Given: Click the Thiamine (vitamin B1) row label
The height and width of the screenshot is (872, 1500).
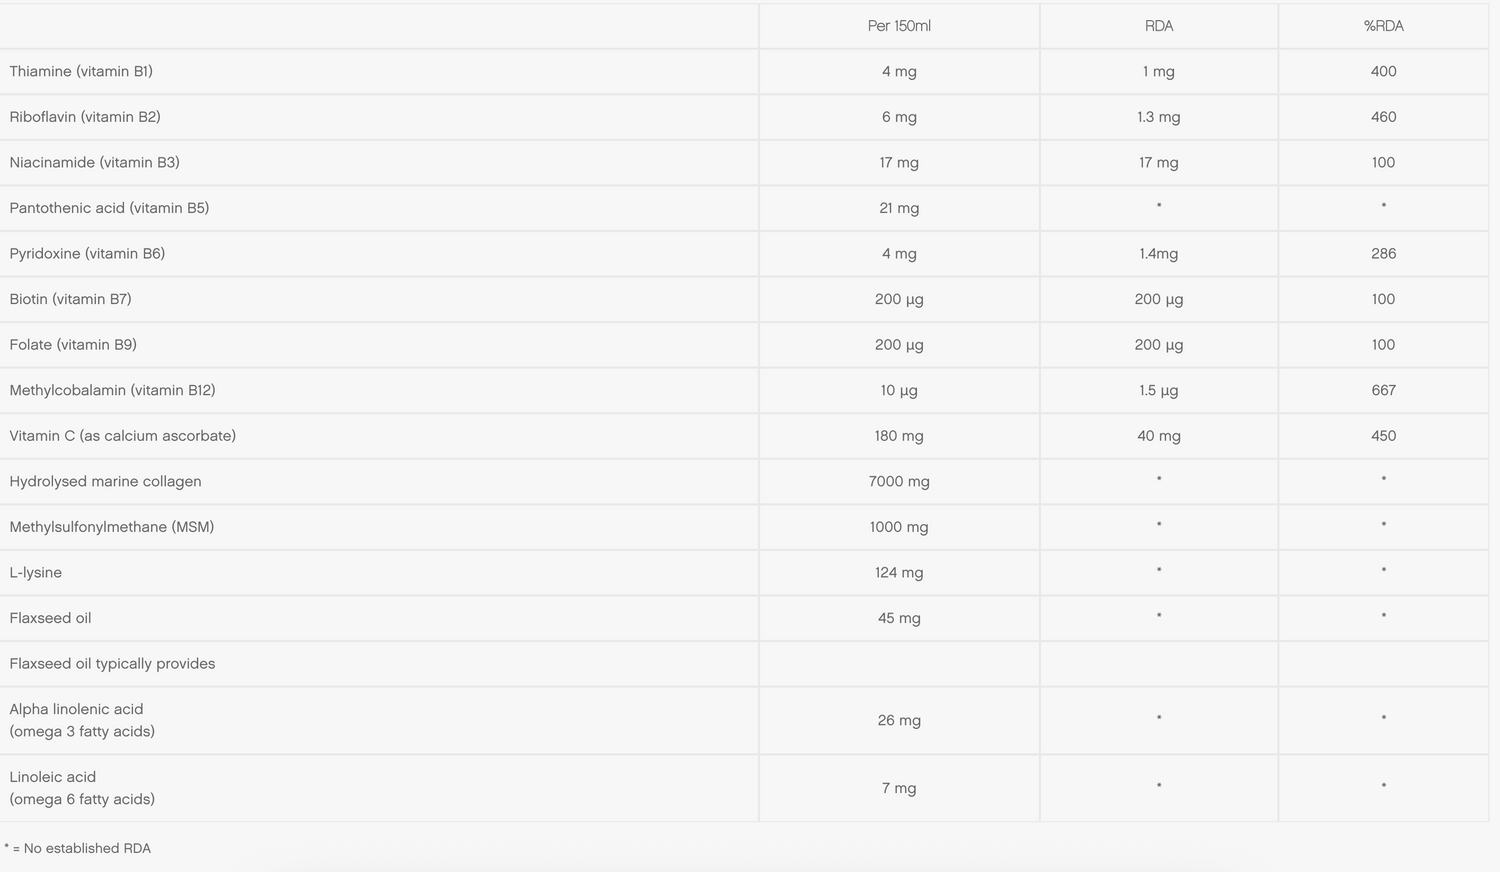Looking at the screenshot, I should (x=81, y=71).
